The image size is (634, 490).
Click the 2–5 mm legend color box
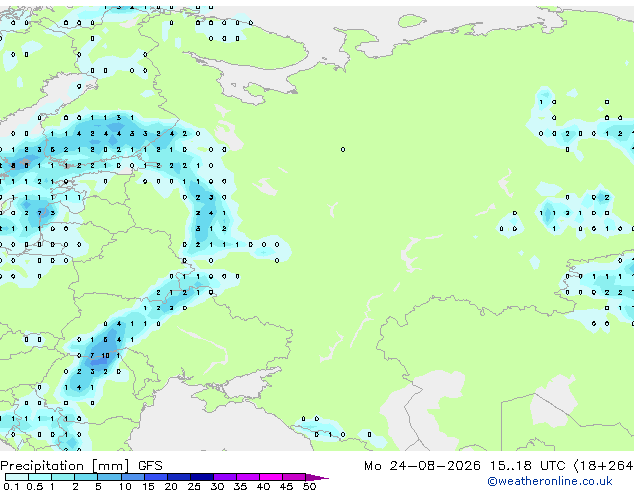click(86, 477)
